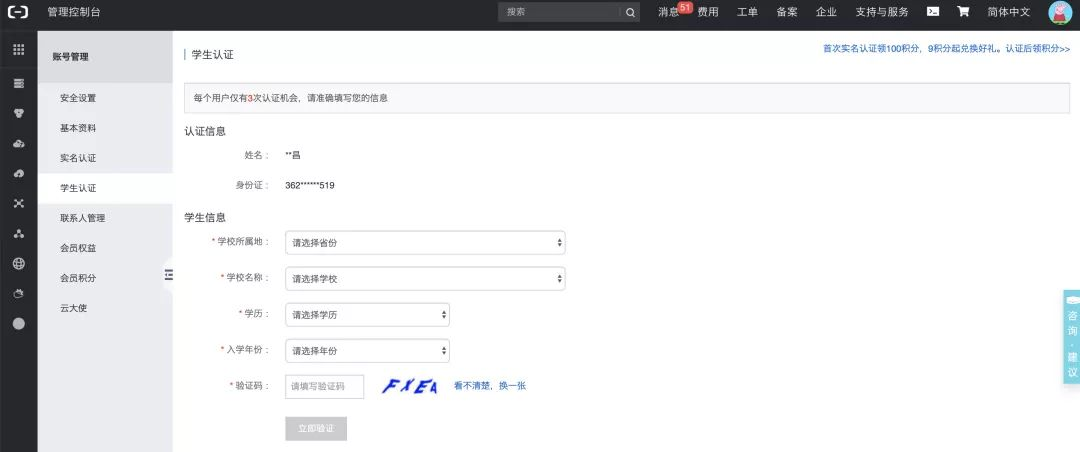Open the 首次实名认证领100积分 promo link
1080x452 pixels.
[946, 49]
